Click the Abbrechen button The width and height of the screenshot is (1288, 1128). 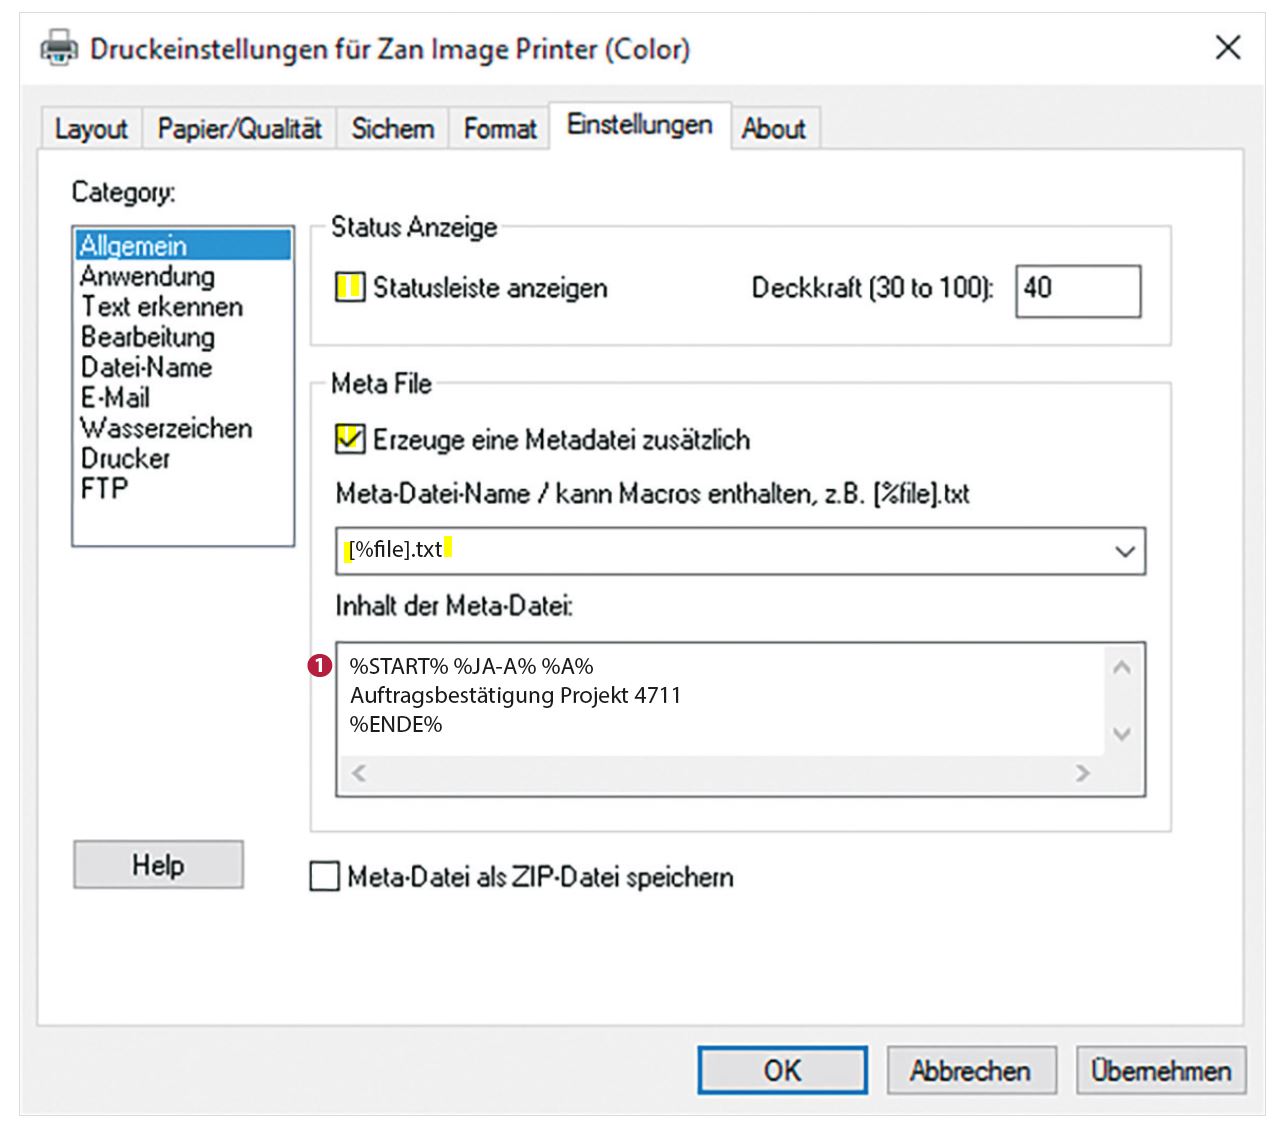(970, 1071)
